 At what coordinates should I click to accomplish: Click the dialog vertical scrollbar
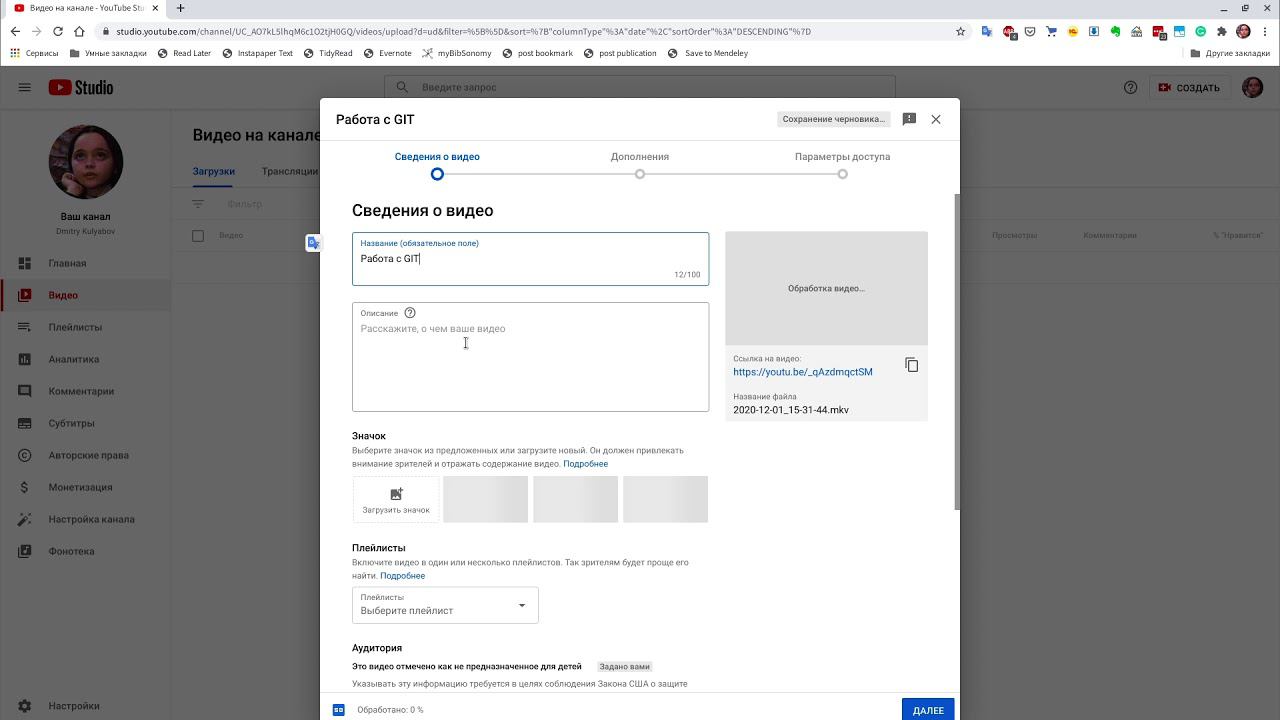pos(957,352)
